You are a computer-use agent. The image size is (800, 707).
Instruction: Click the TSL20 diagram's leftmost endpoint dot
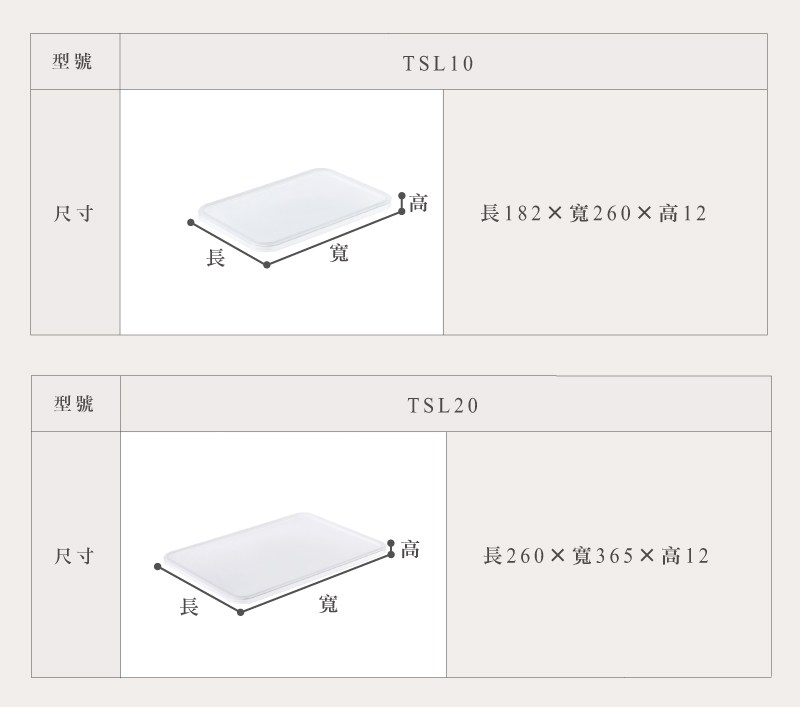coord(158,567)
